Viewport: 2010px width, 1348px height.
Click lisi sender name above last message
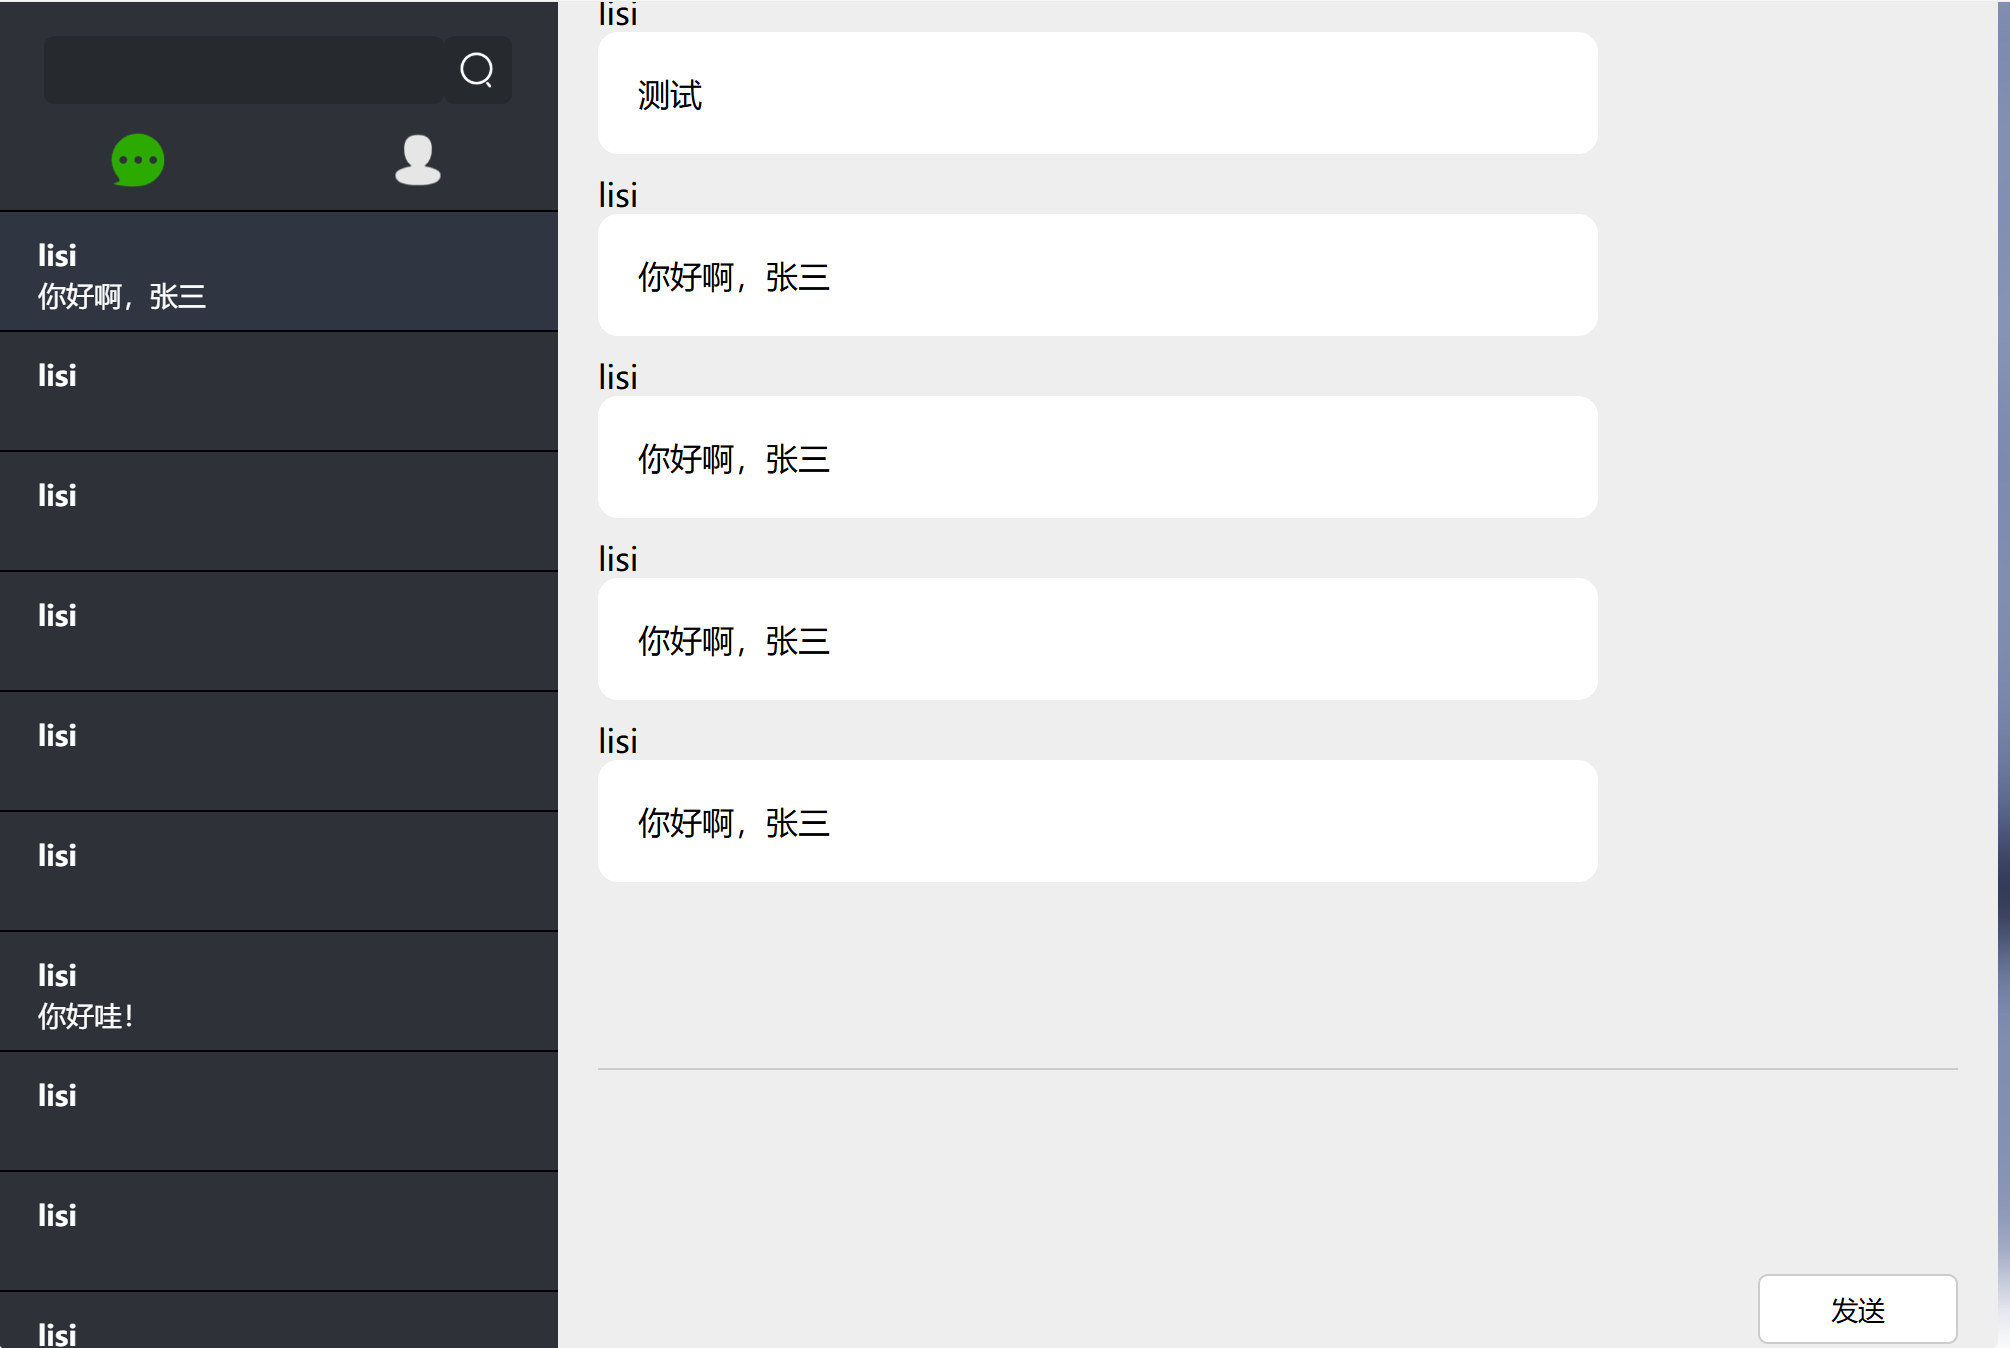[618, 741]
